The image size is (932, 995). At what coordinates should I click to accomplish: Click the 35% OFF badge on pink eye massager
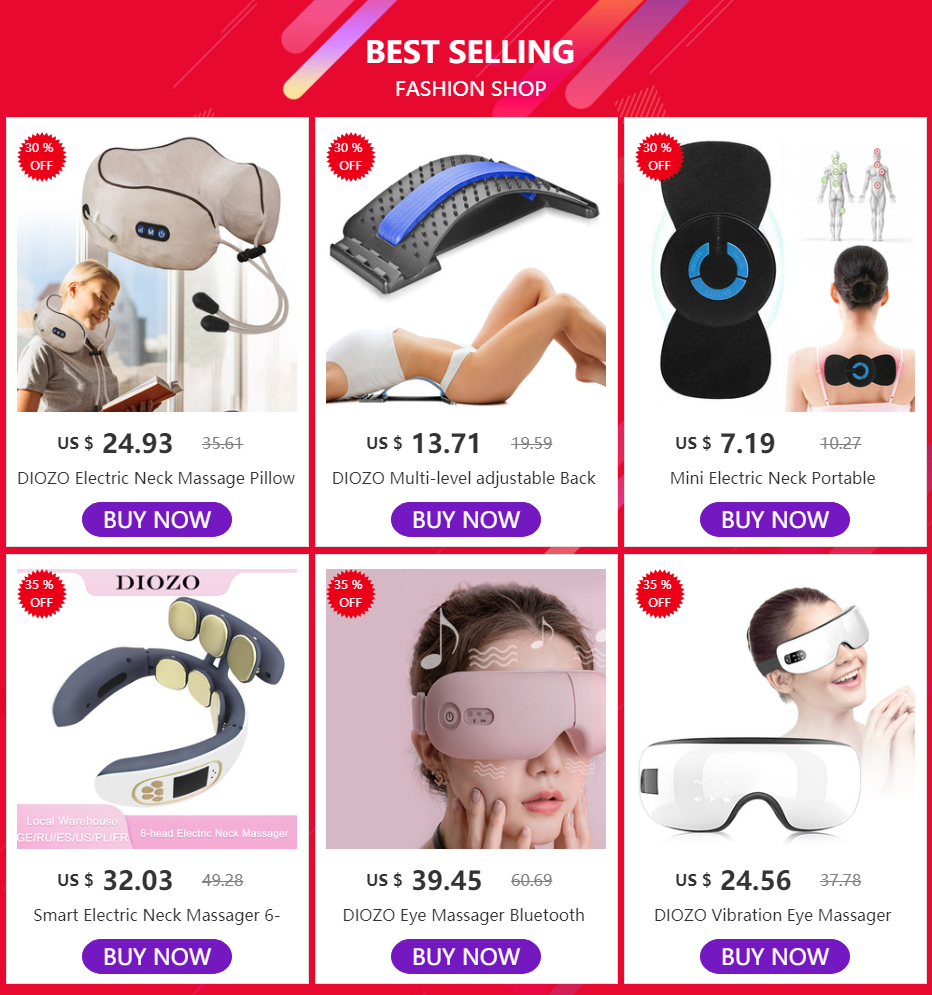(350, 594)
